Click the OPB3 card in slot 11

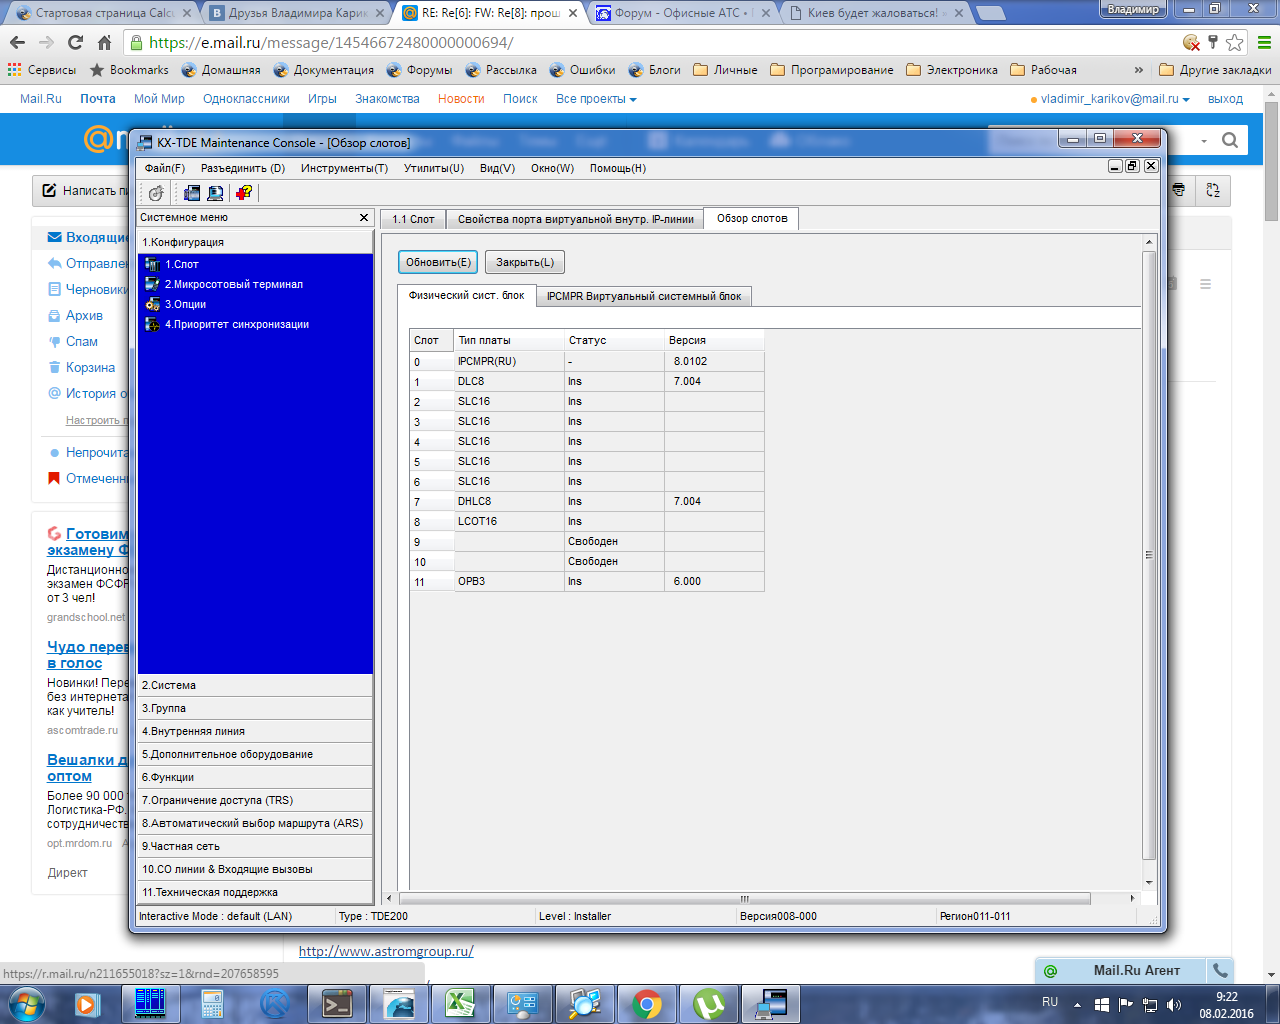[x=509, y=581]
